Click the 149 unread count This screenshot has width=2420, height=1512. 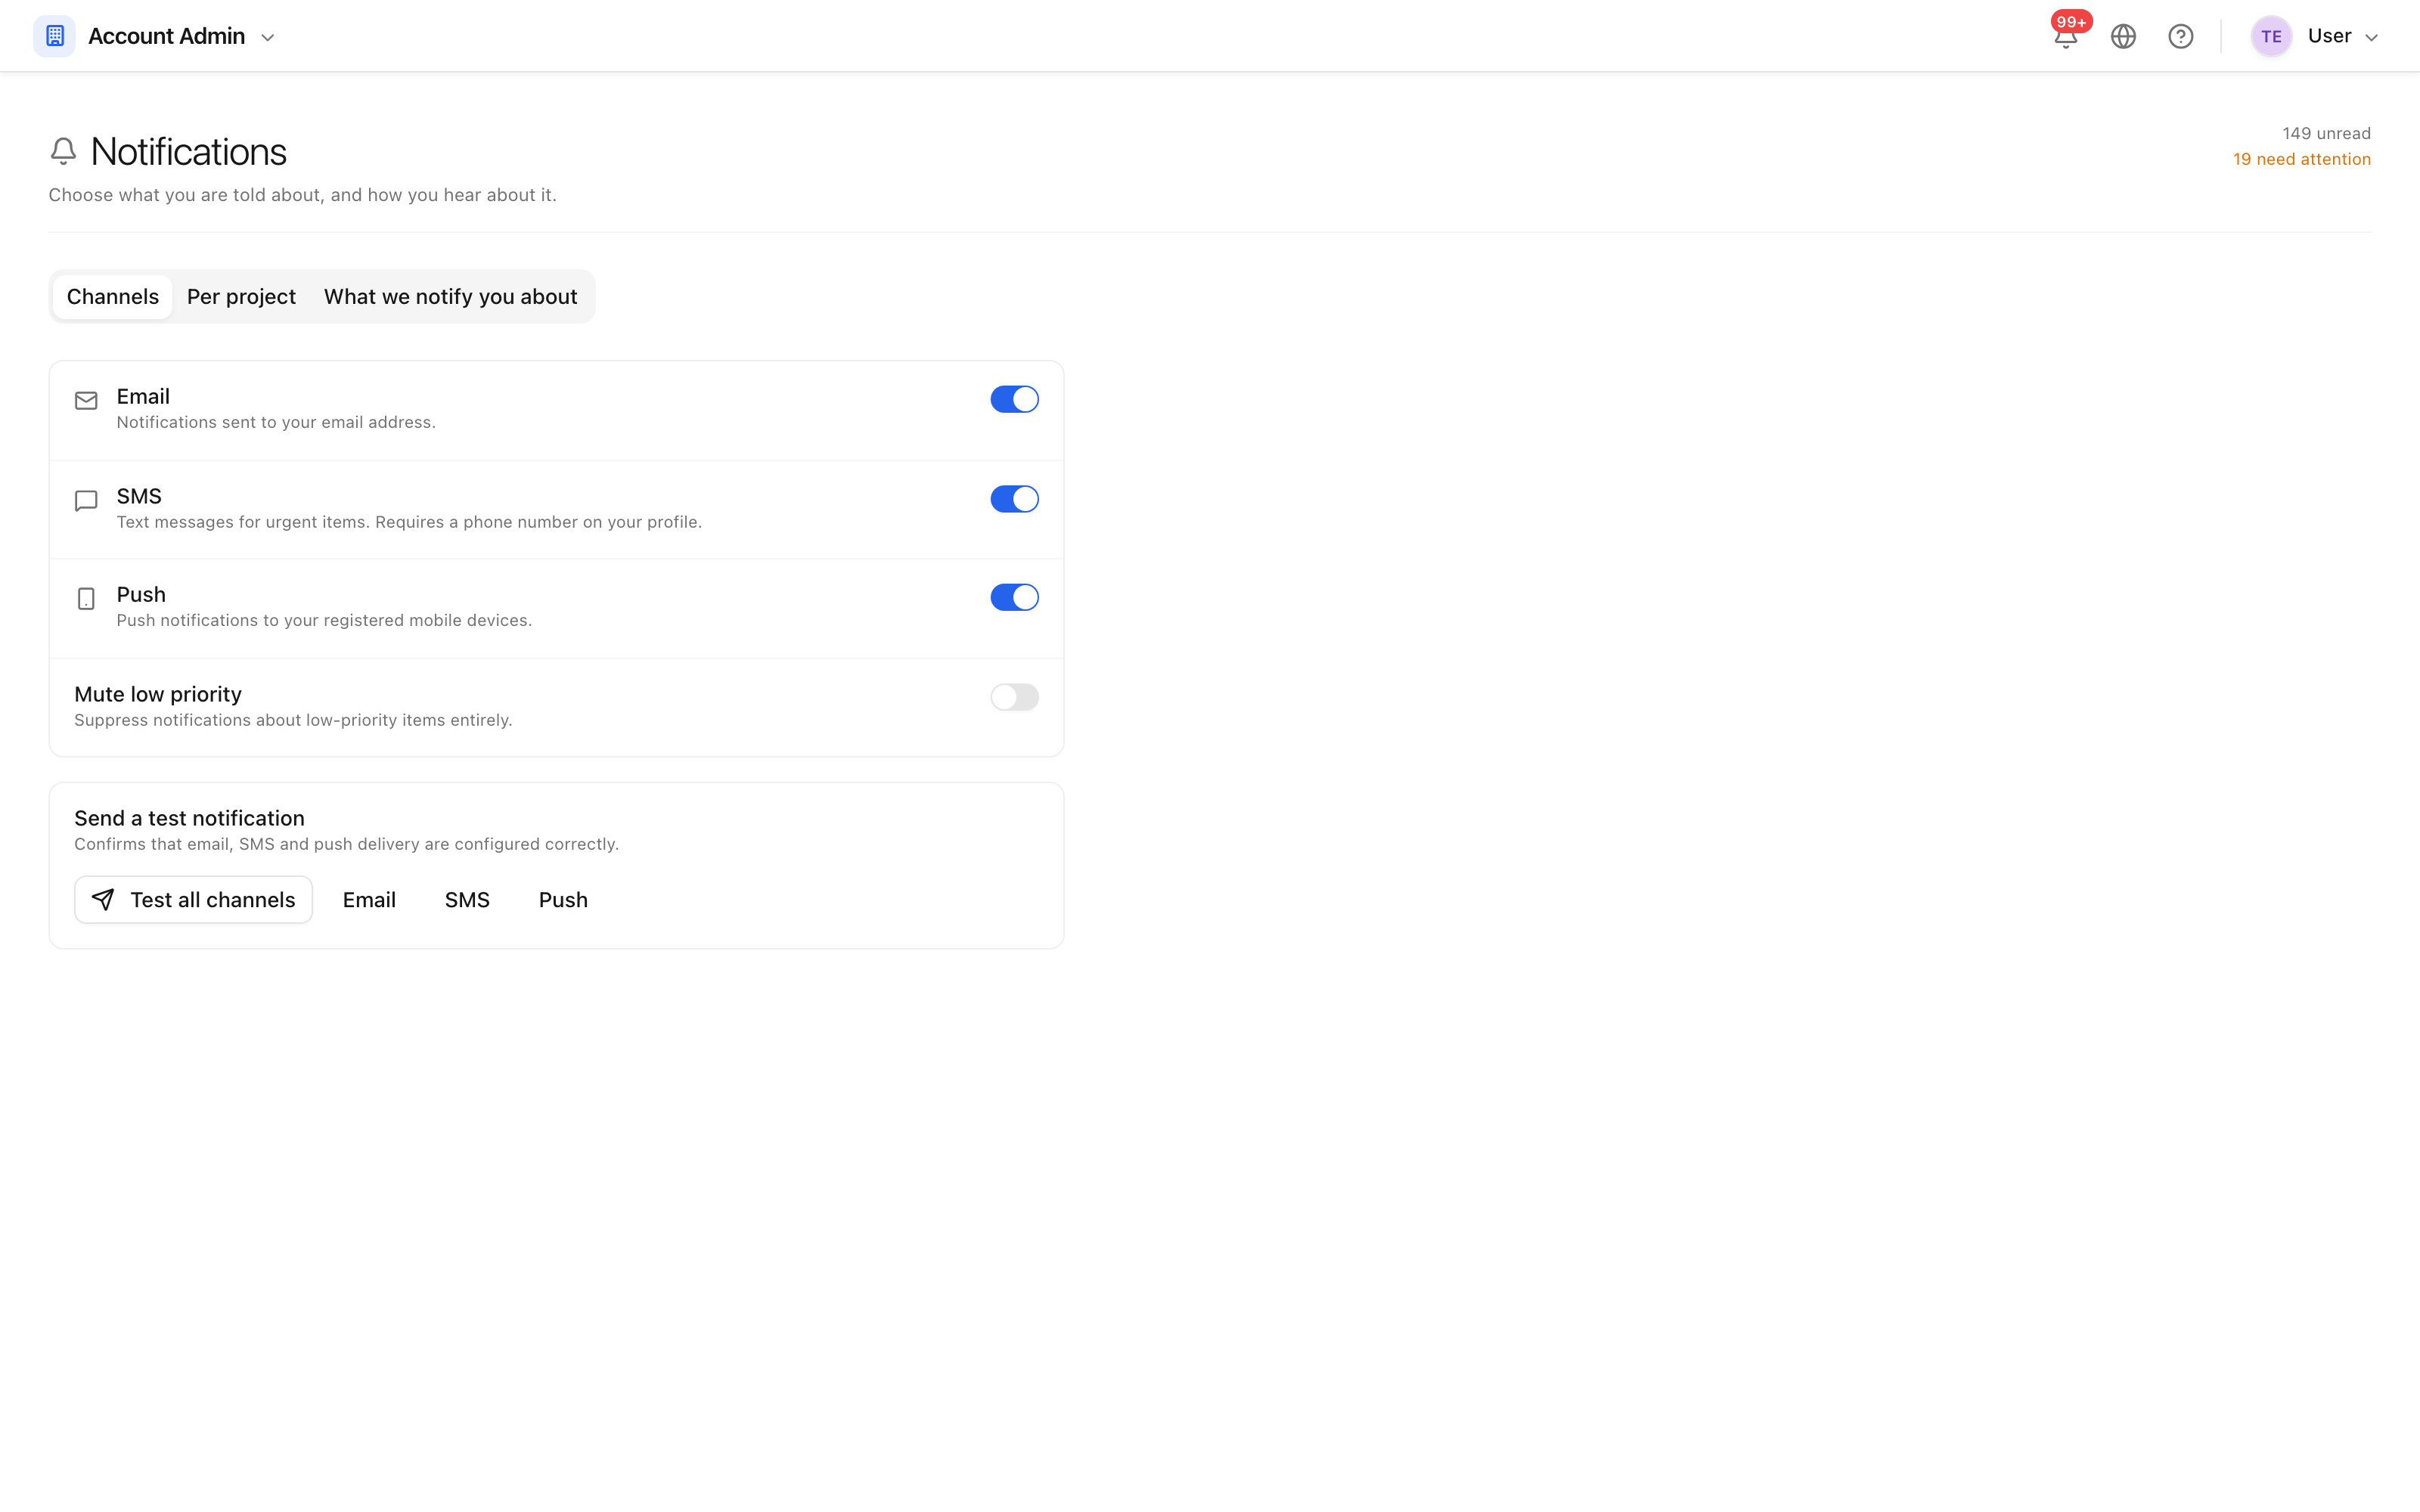(2326, 133)
